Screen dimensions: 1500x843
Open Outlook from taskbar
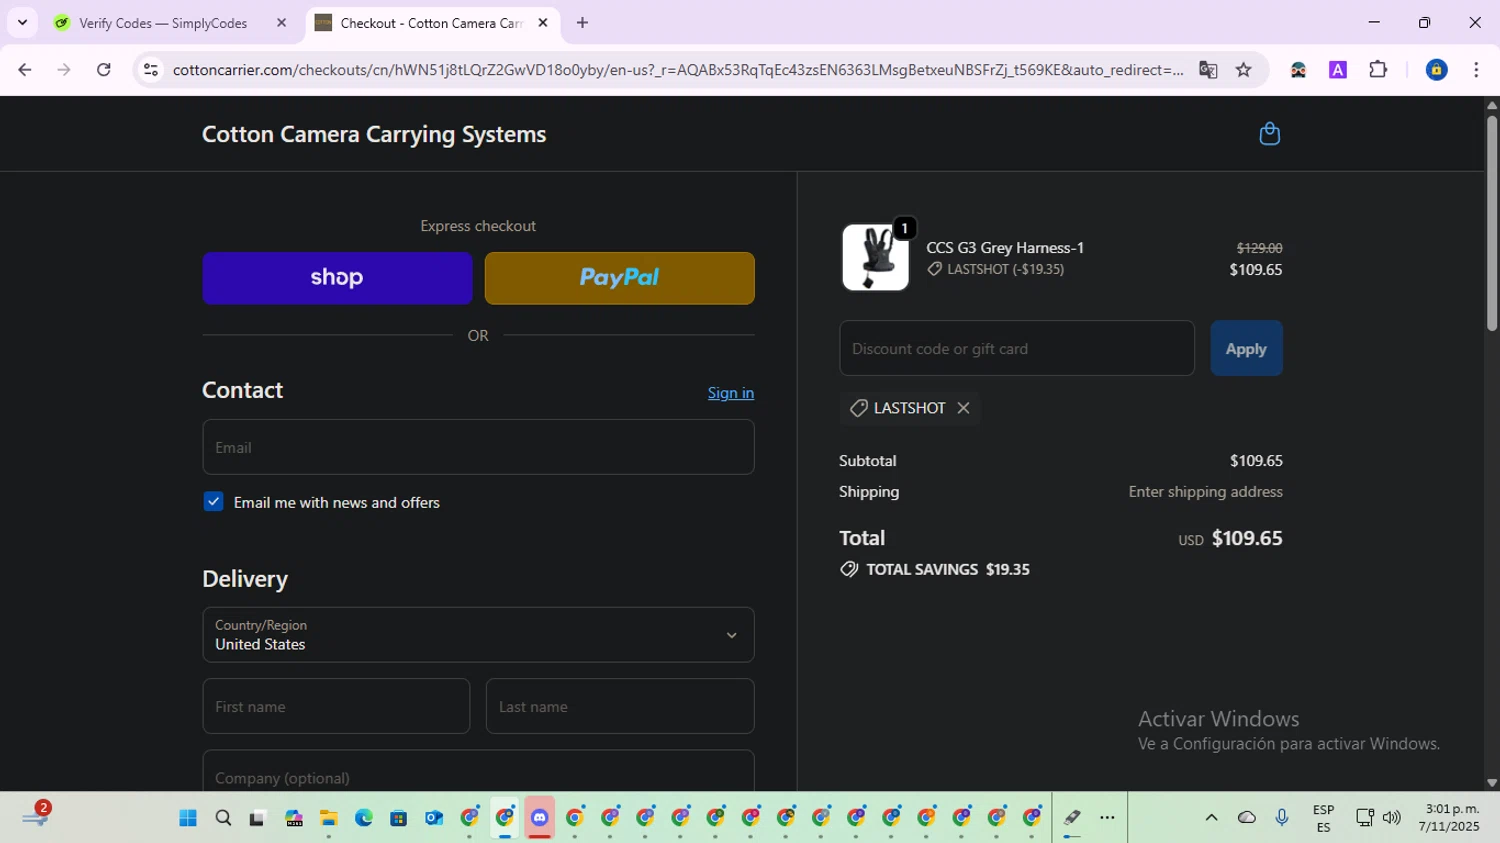(x=434, y=818)
